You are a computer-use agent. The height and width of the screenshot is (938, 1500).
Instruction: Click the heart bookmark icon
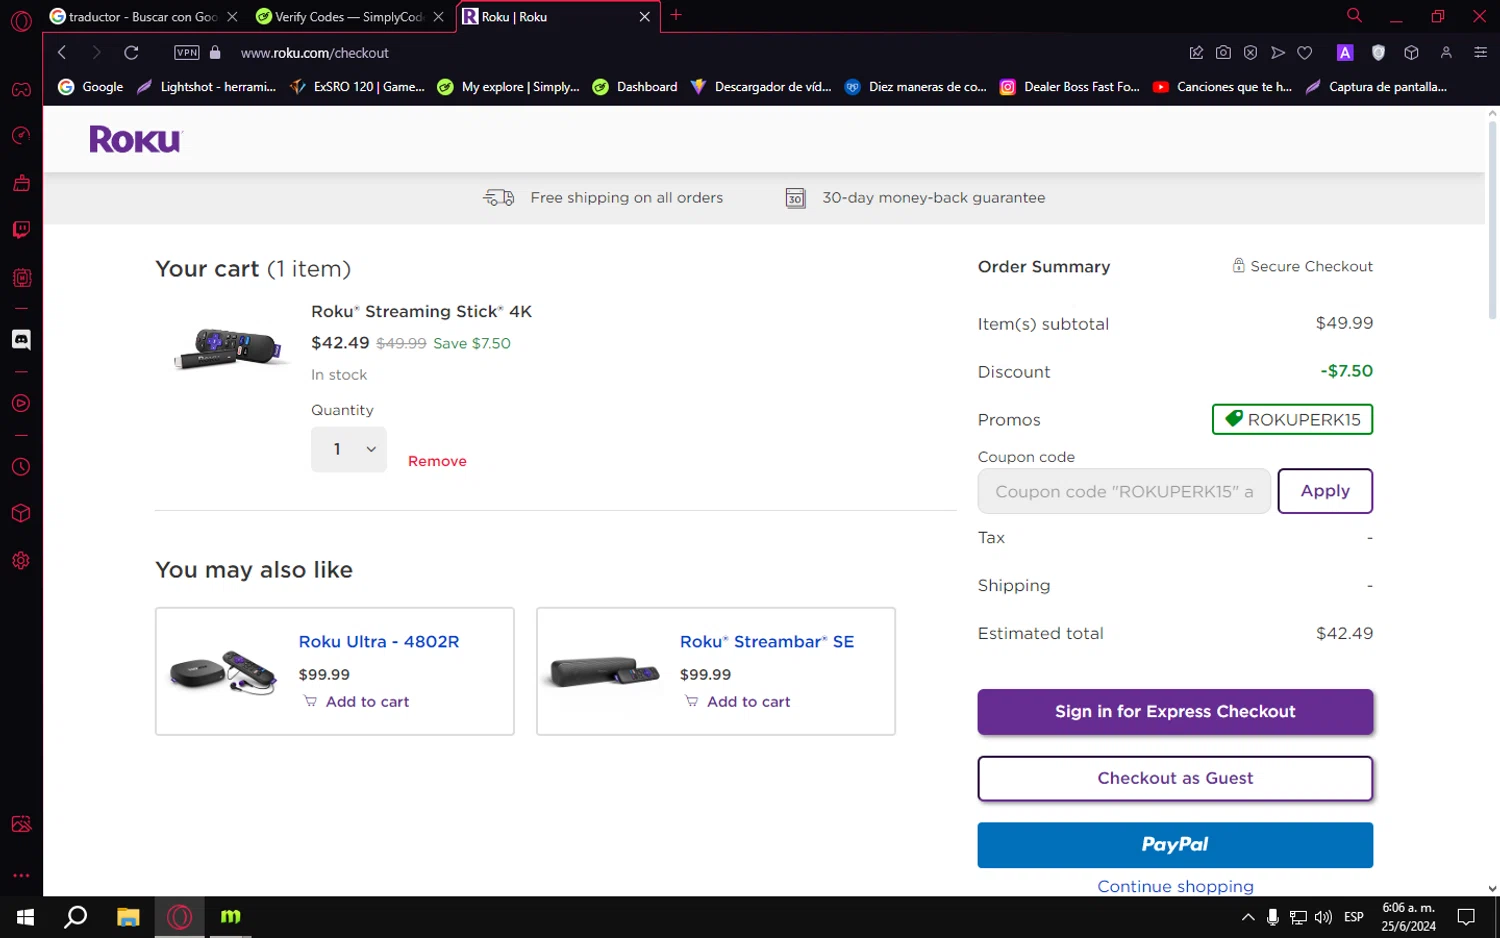1305,53
